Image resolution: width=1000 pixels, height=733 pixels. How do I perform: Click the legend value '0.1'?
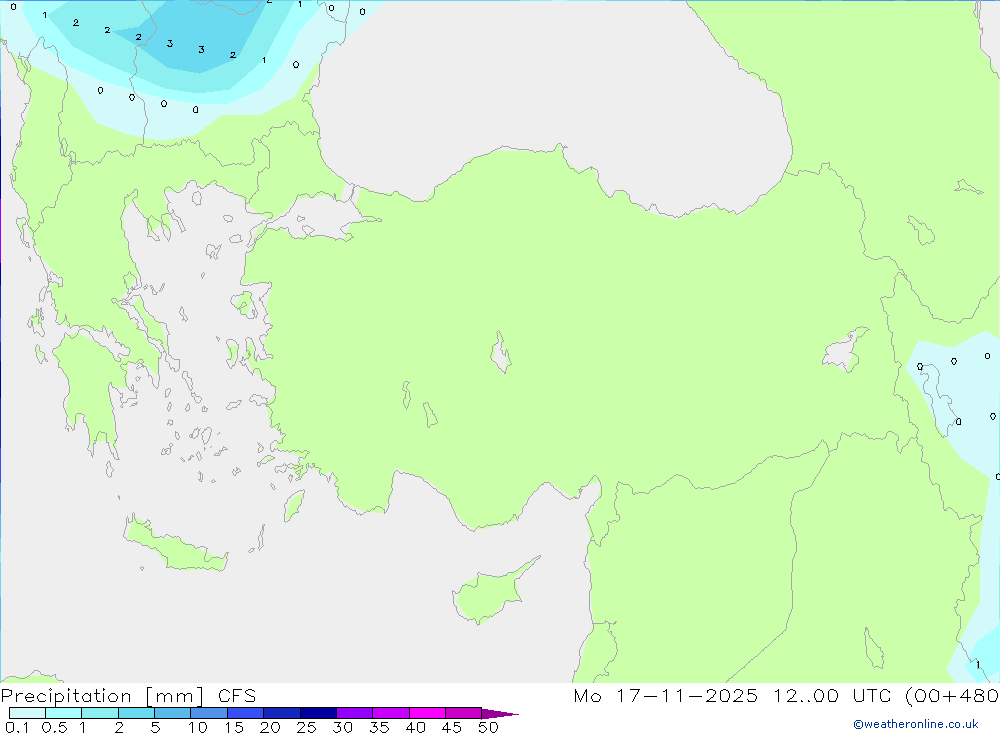pos(17,727)
